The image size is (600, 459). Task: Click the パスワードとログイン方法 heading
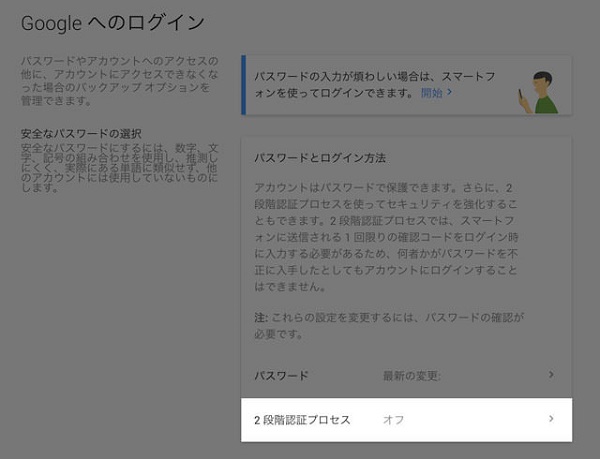click(320, 158)
